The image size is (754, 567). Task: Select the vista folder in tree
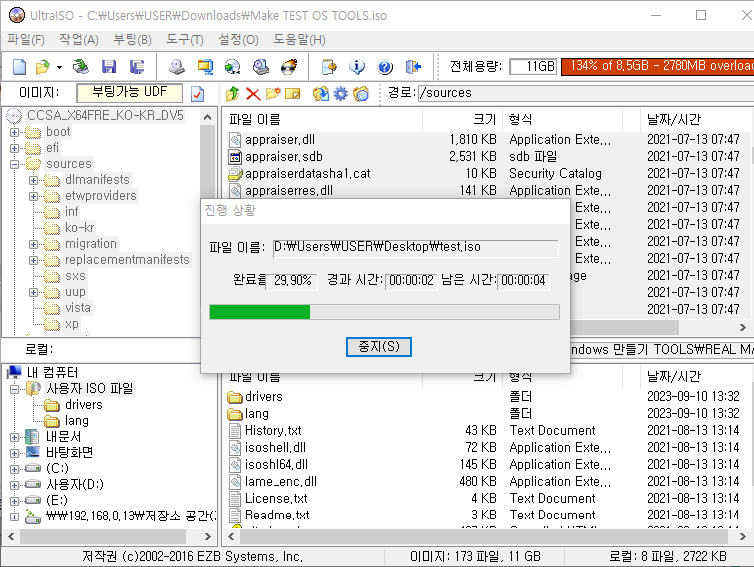tap(77, 308)
